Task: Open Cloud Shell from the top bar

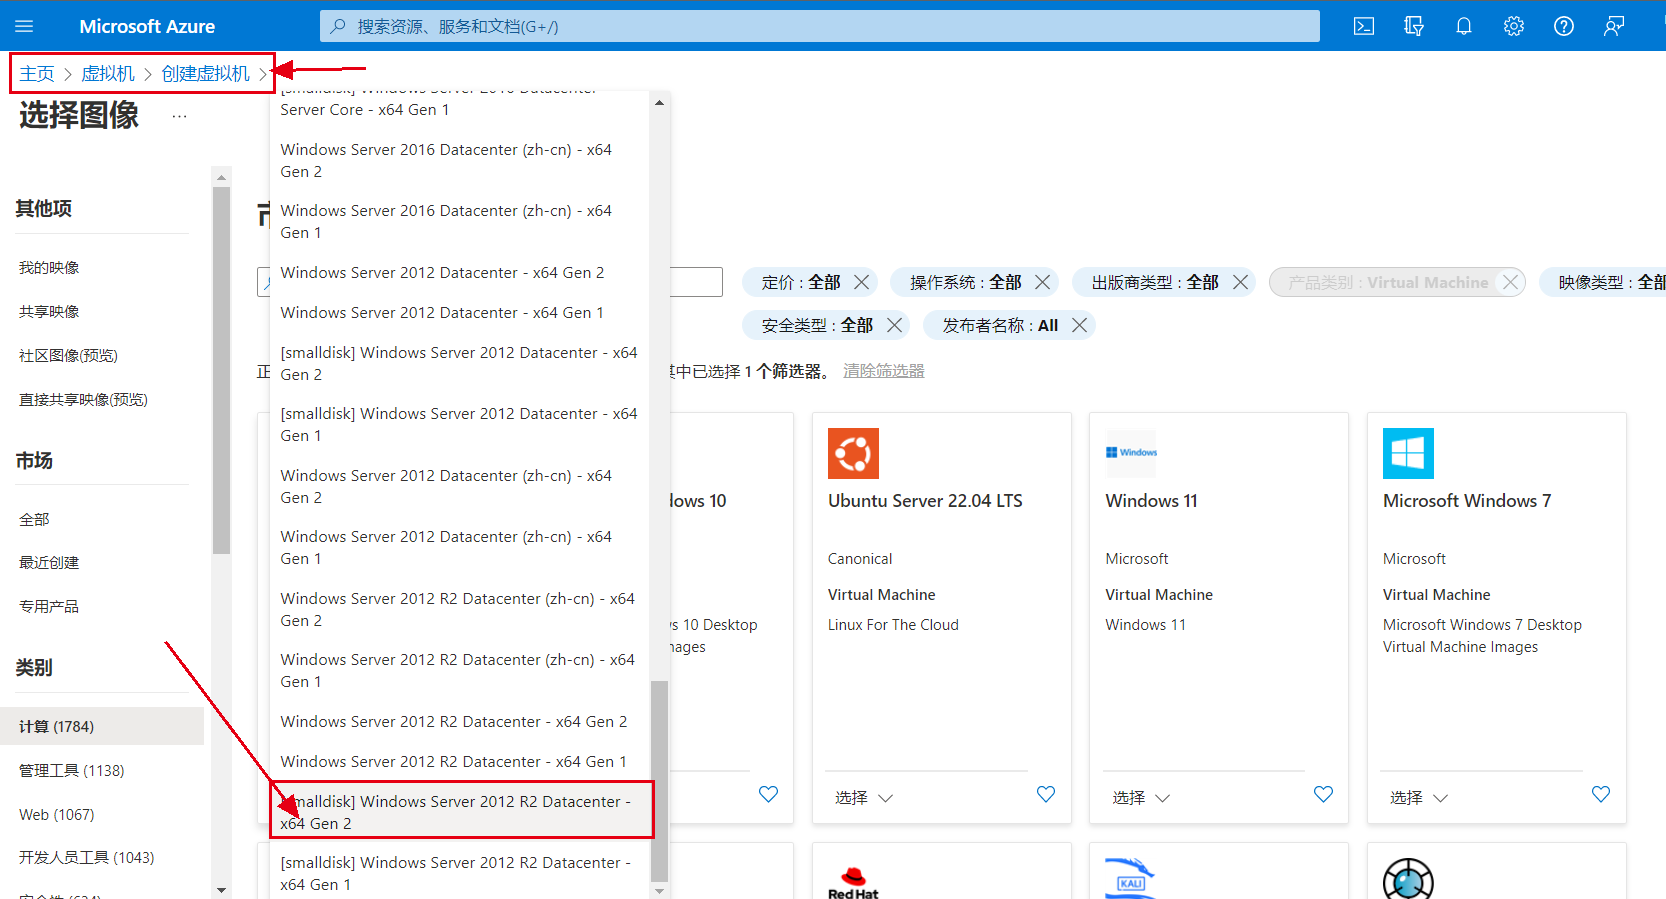Action: click(1364, 26)
